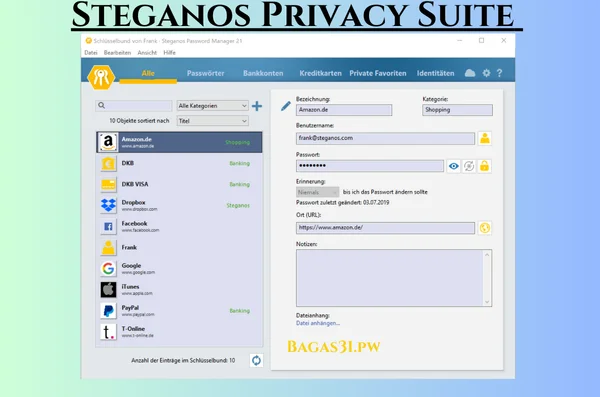Select the Frank entry name
600x397 pixels.
pyautogui.click(x=129, y=247)
